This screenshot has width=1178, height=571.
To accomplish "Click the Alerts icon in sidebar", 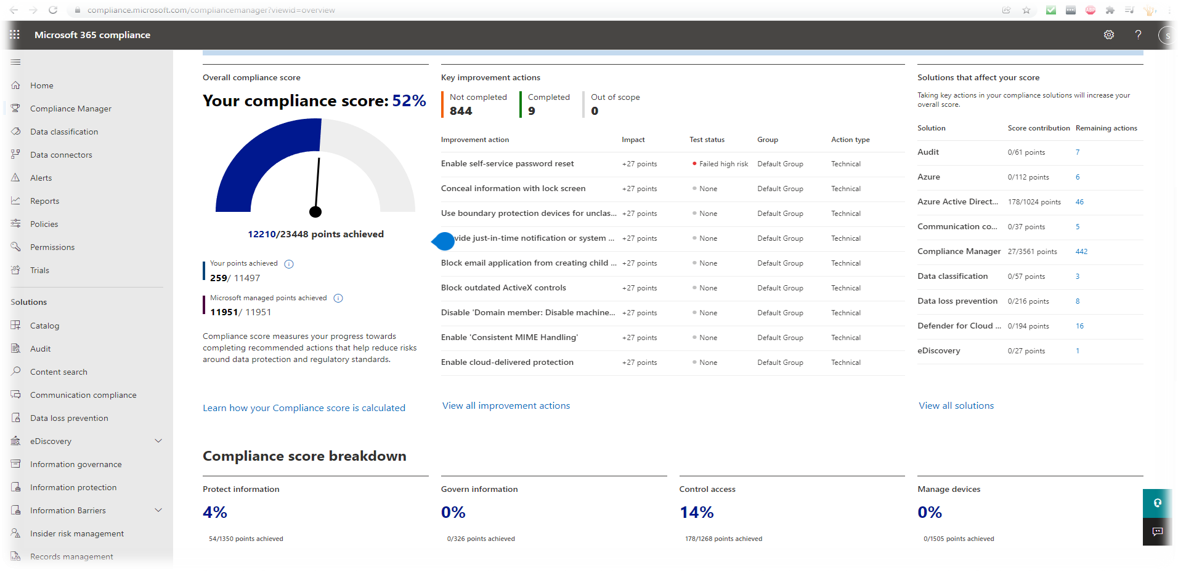I will 15,178.
